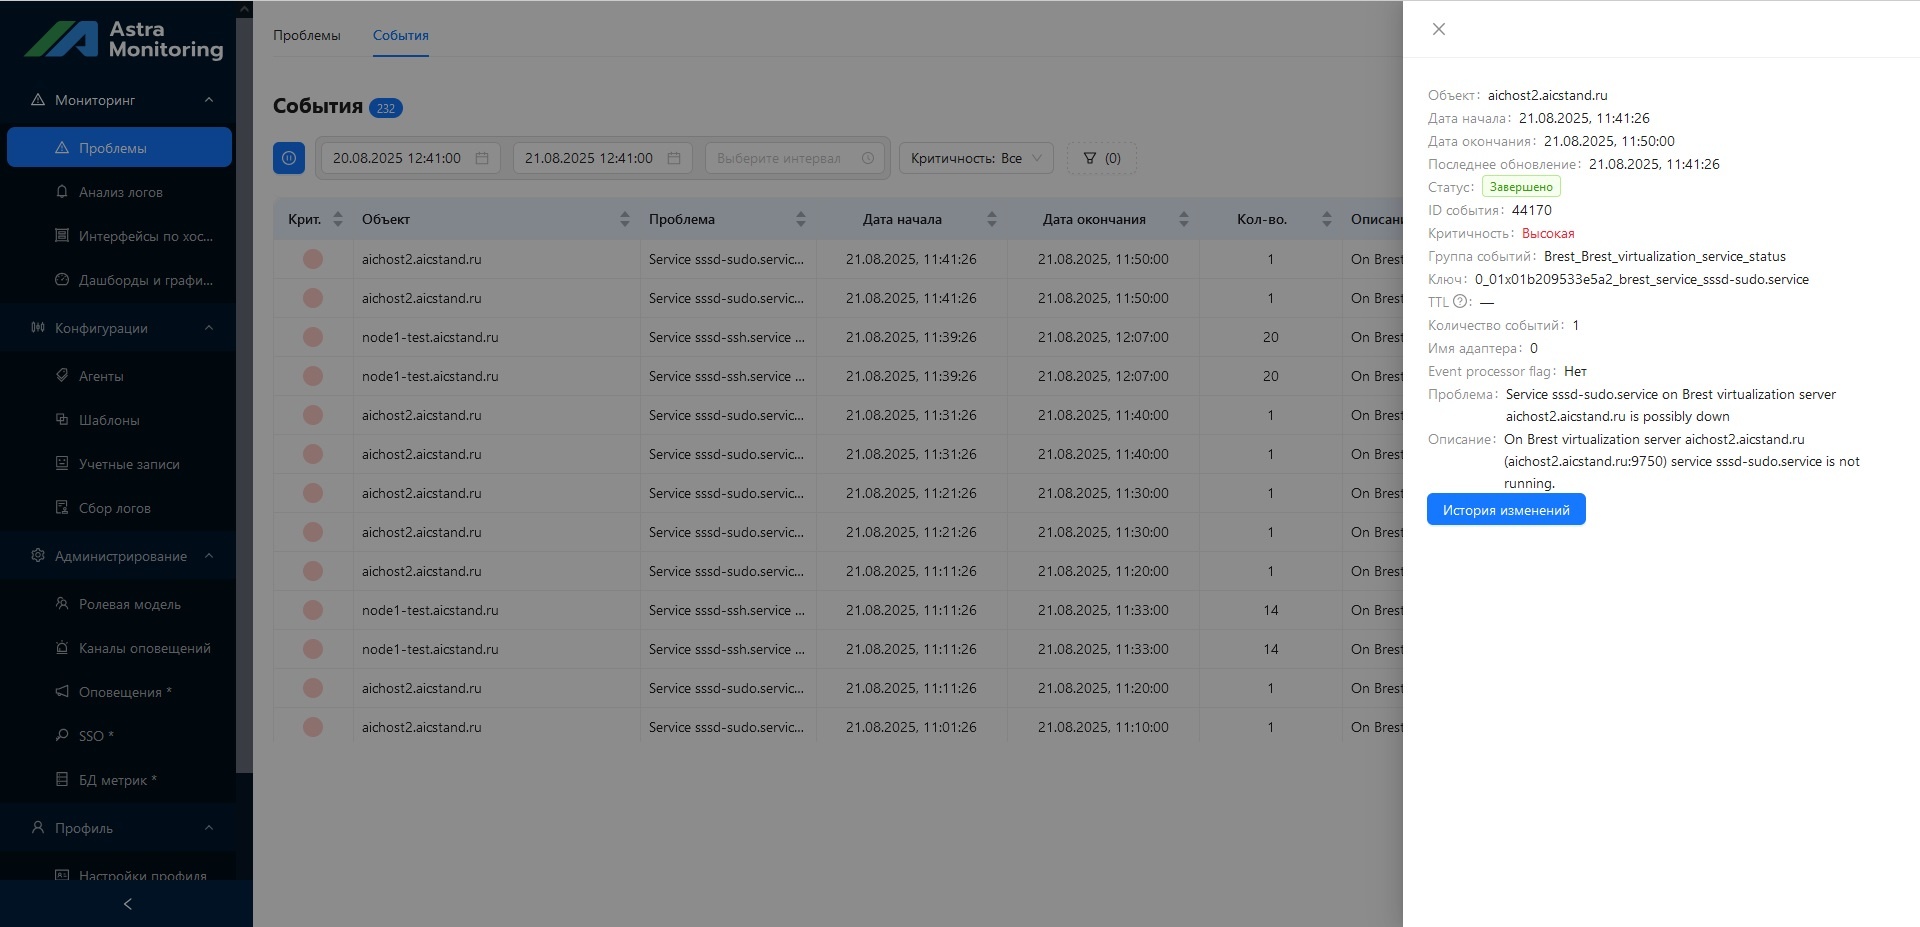
Task: Collapse sidebar with bottom arrow icon
Action: tap(127, 904)
